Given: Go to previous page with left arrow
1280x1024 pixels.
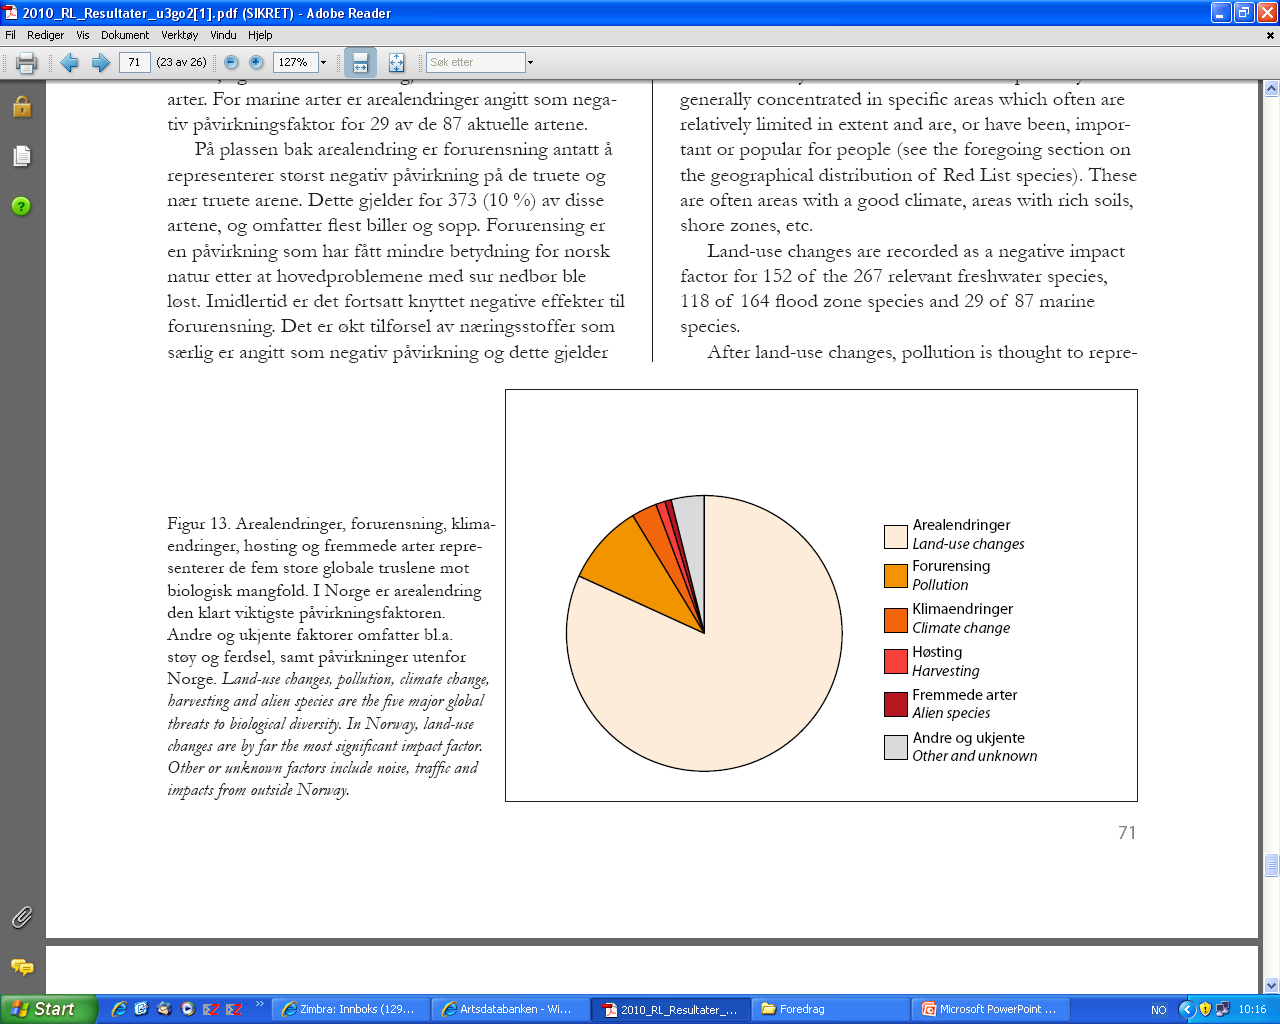Looking at the screenshot, I should (x=69, y=63).
